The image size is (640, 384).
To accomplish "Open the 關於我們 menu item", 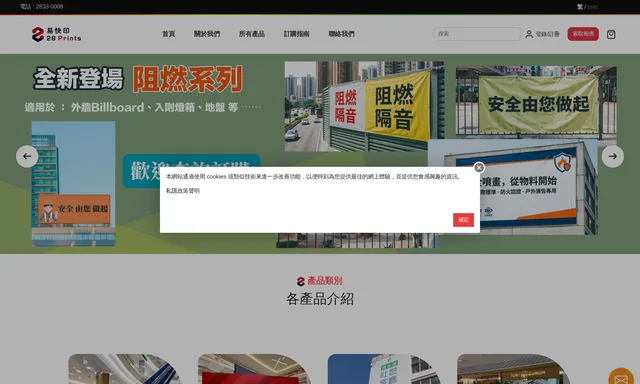I will click(x=207, y=34).
